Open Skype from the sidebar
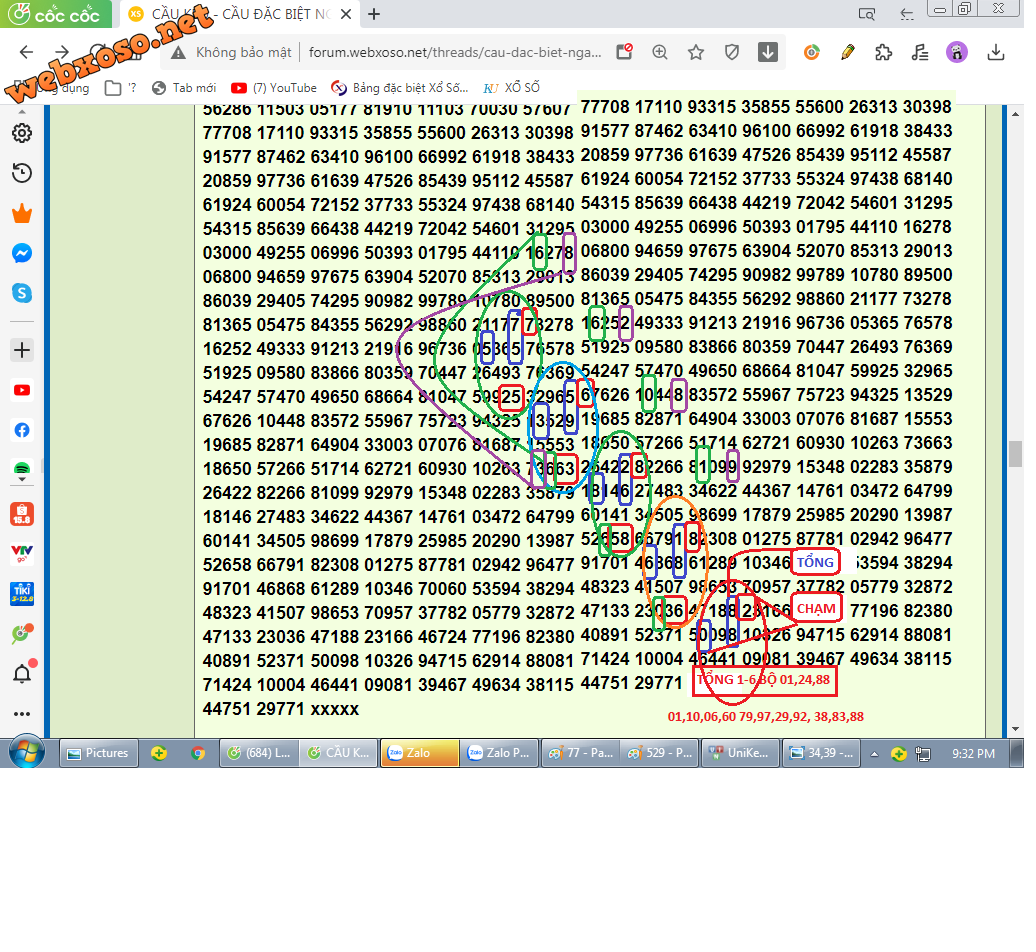 [22, 293]
